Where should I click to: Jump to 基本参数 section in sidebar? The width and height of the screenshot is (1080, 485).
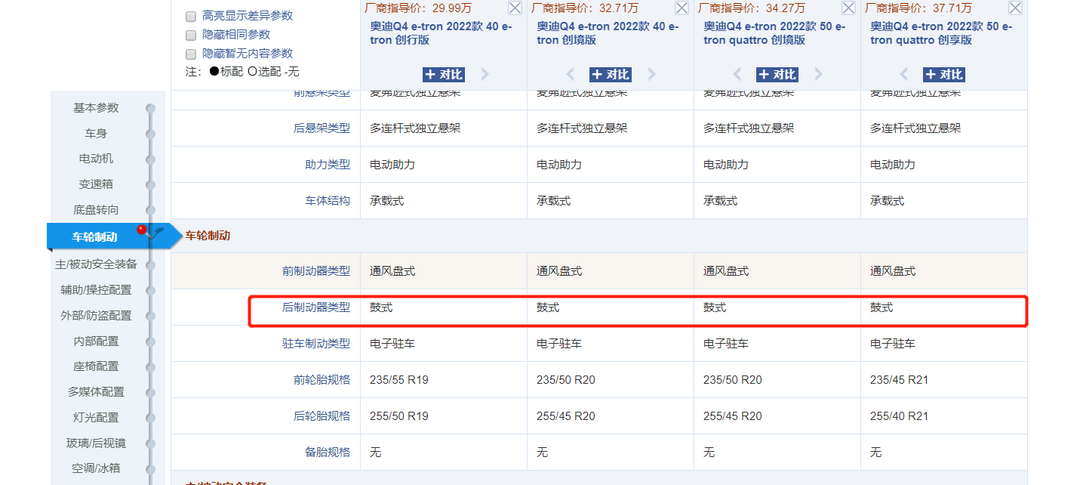(x=96, y=108)
